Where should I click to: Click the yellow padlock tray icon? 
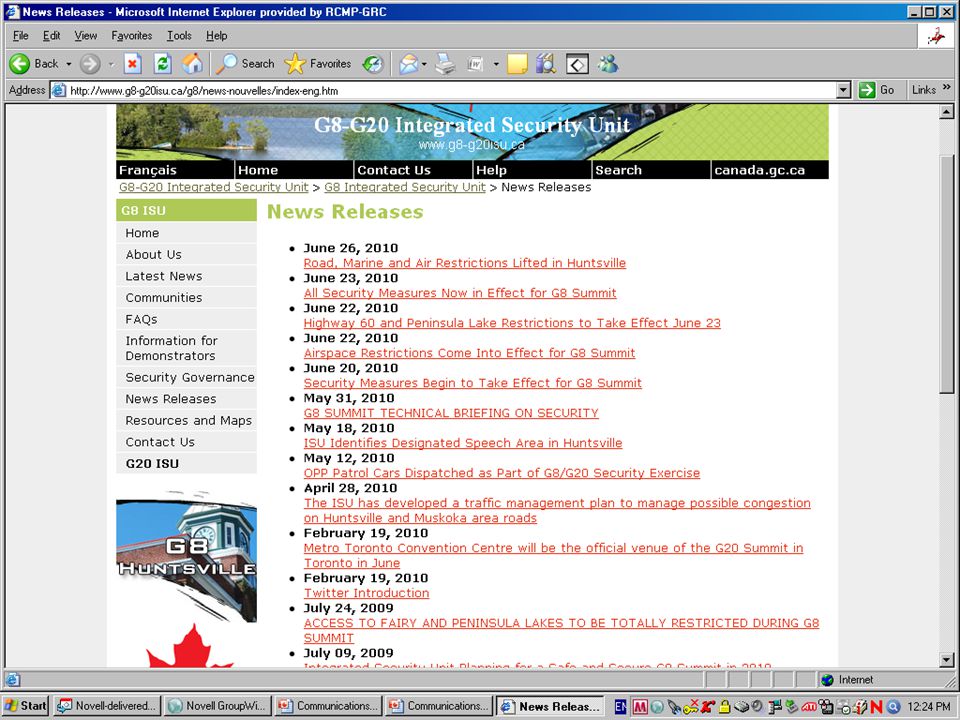click(x=724, y=707)
